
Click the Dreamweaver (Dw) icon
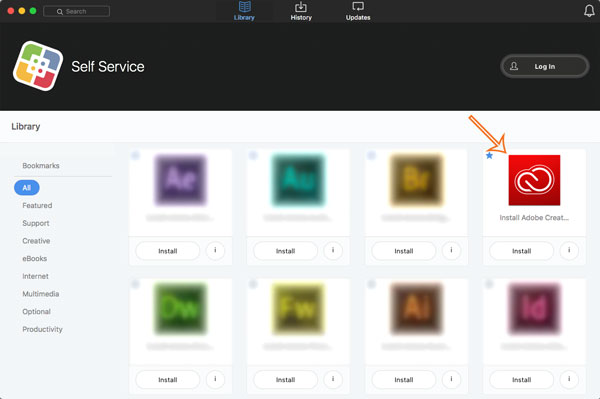181,309
